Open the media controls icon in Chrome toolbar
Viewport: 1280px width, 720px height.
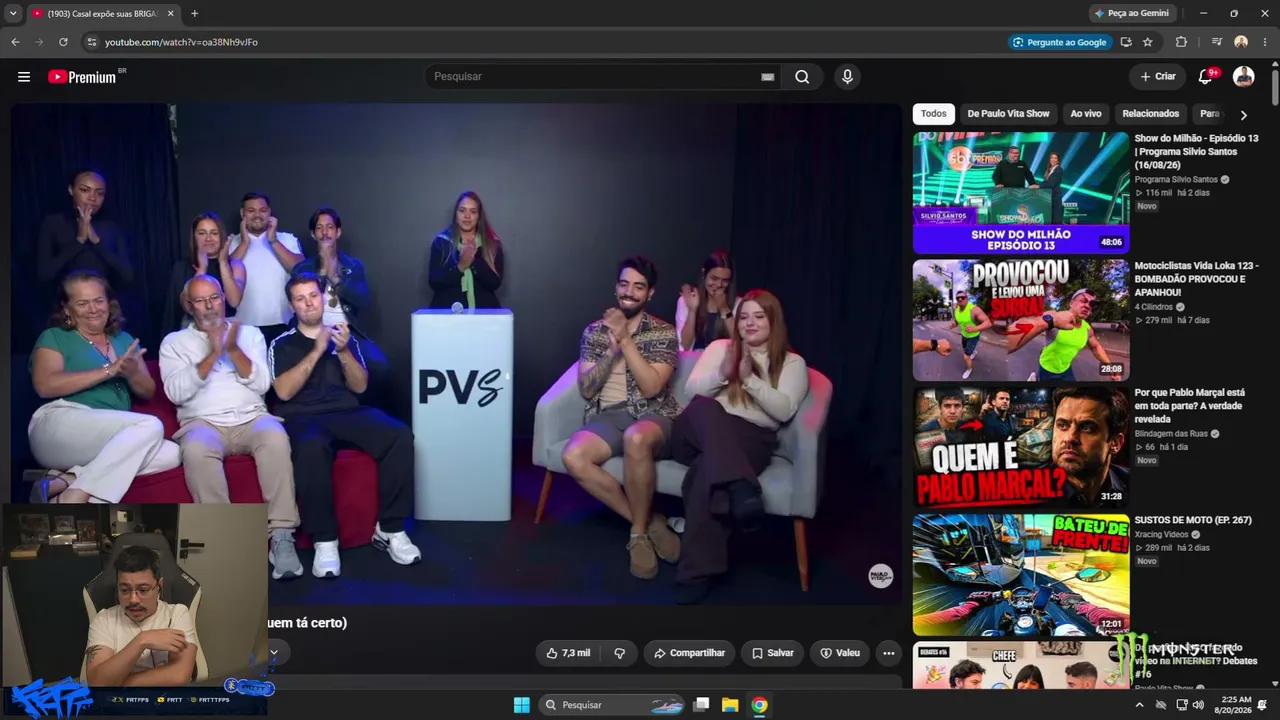[x=1217, y=42]
